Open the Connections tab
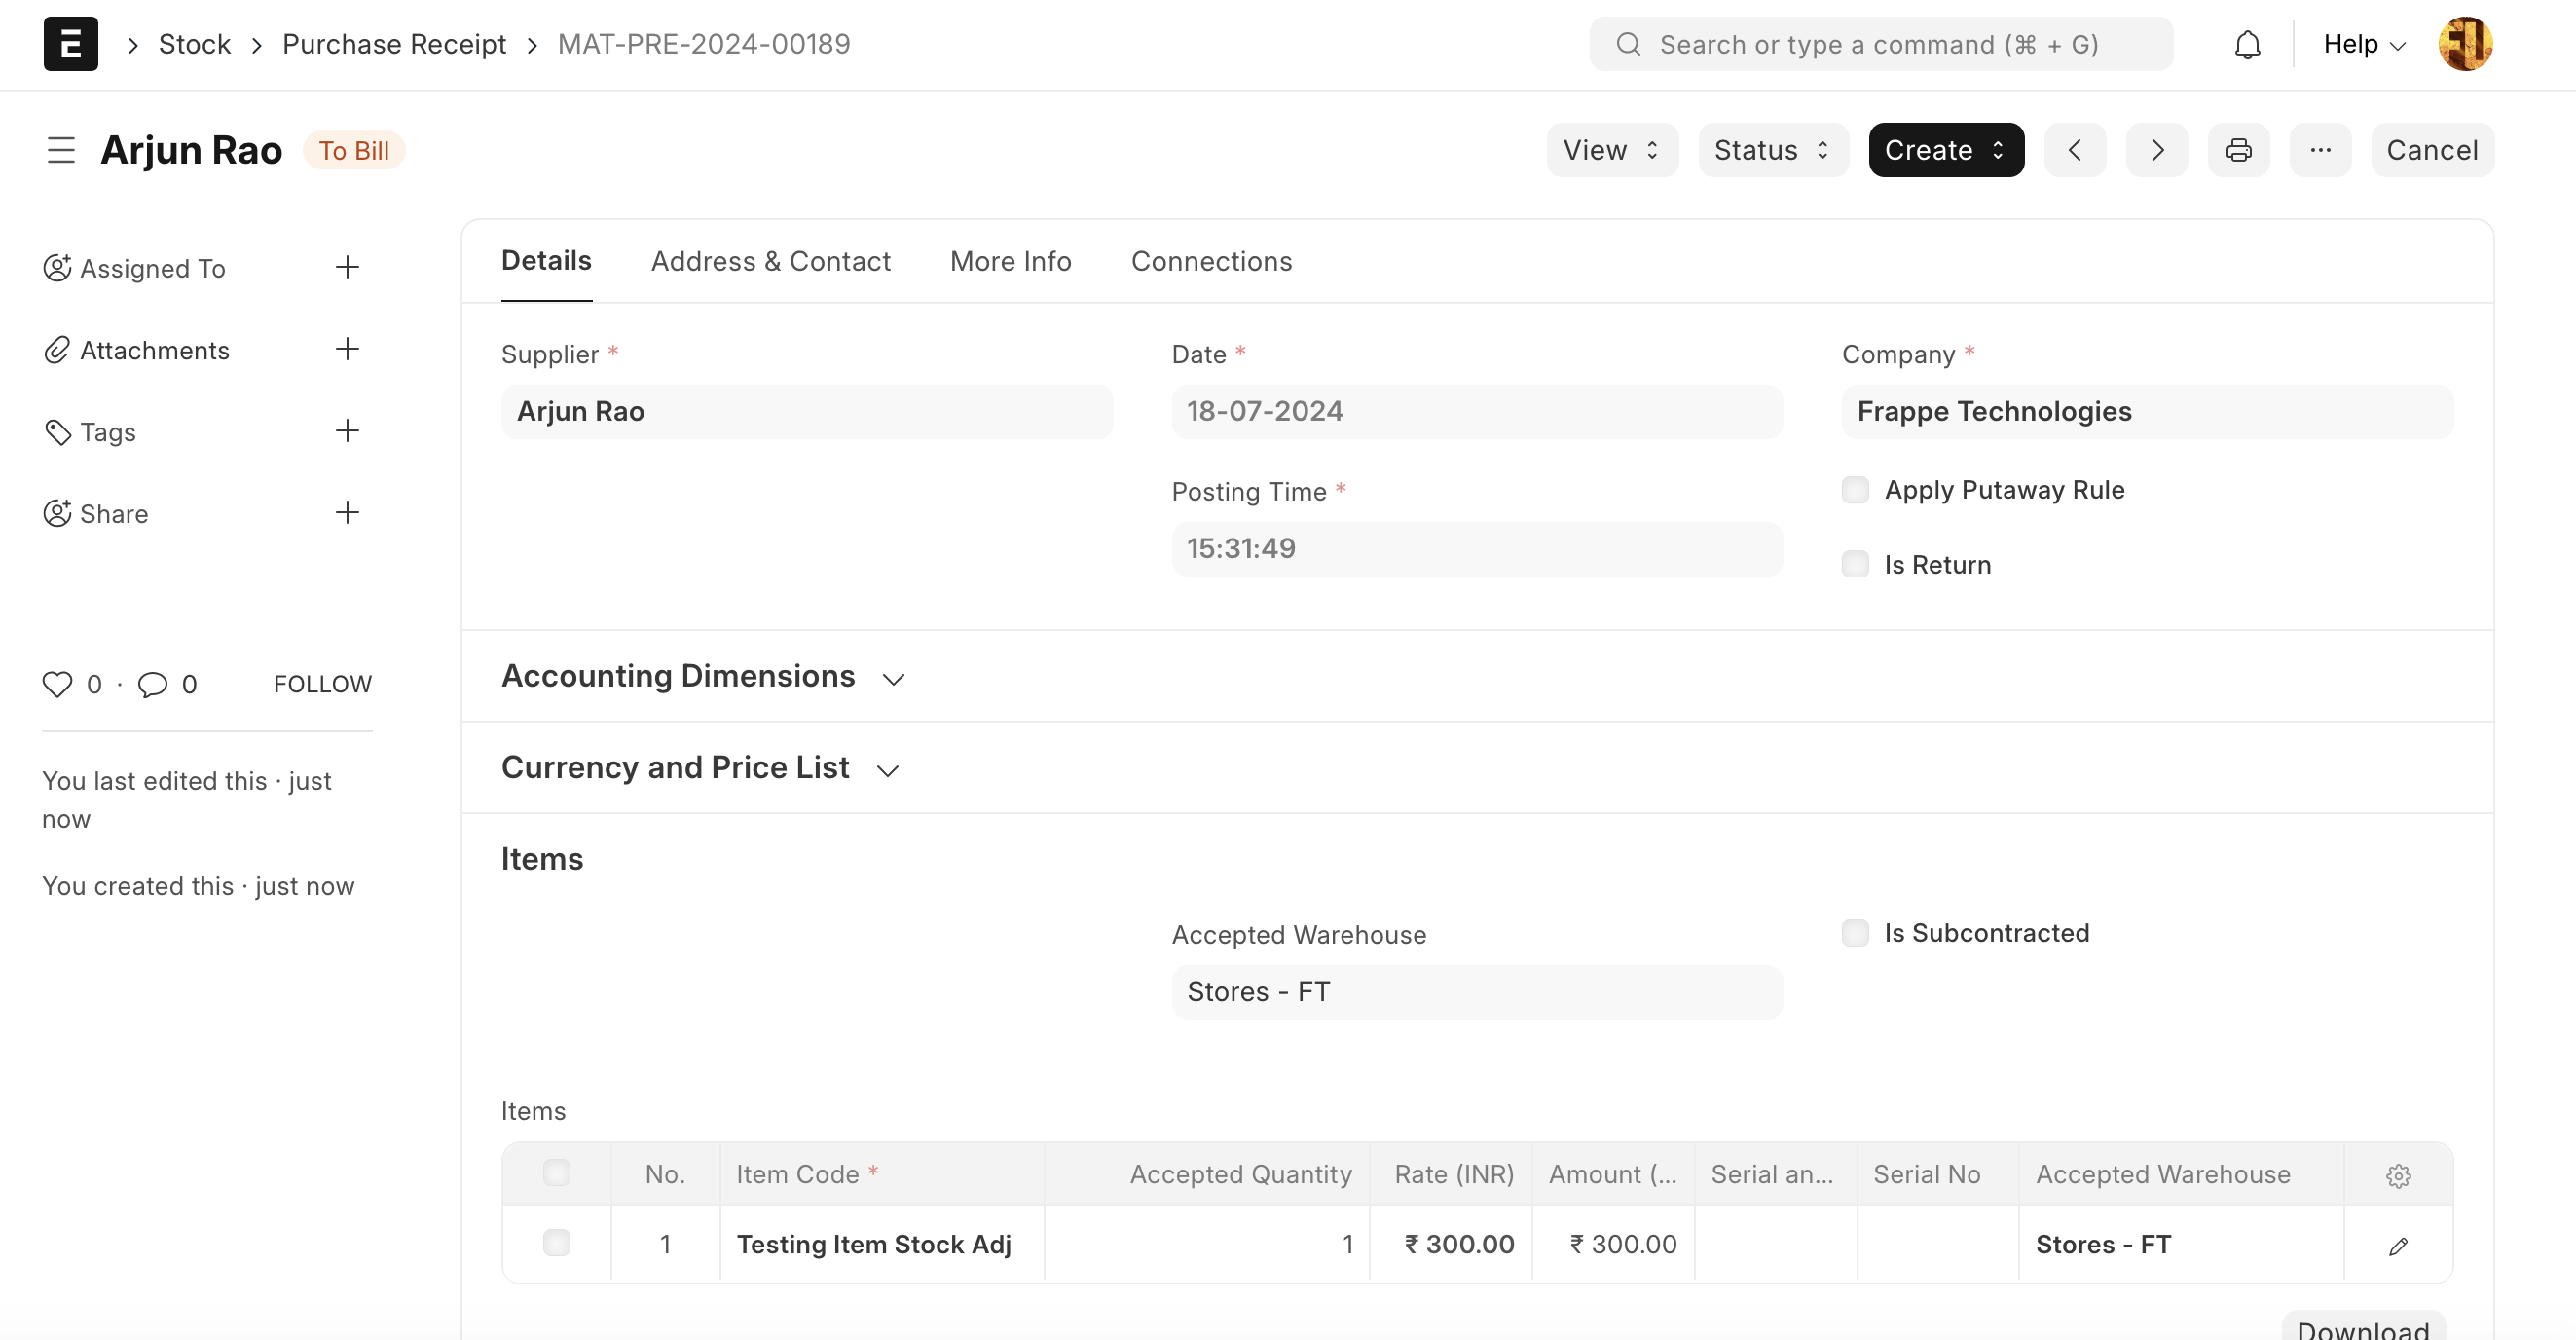The height and width of the screenshot is (1340, 2576). pyautogui.click(x=1211, y=262)
